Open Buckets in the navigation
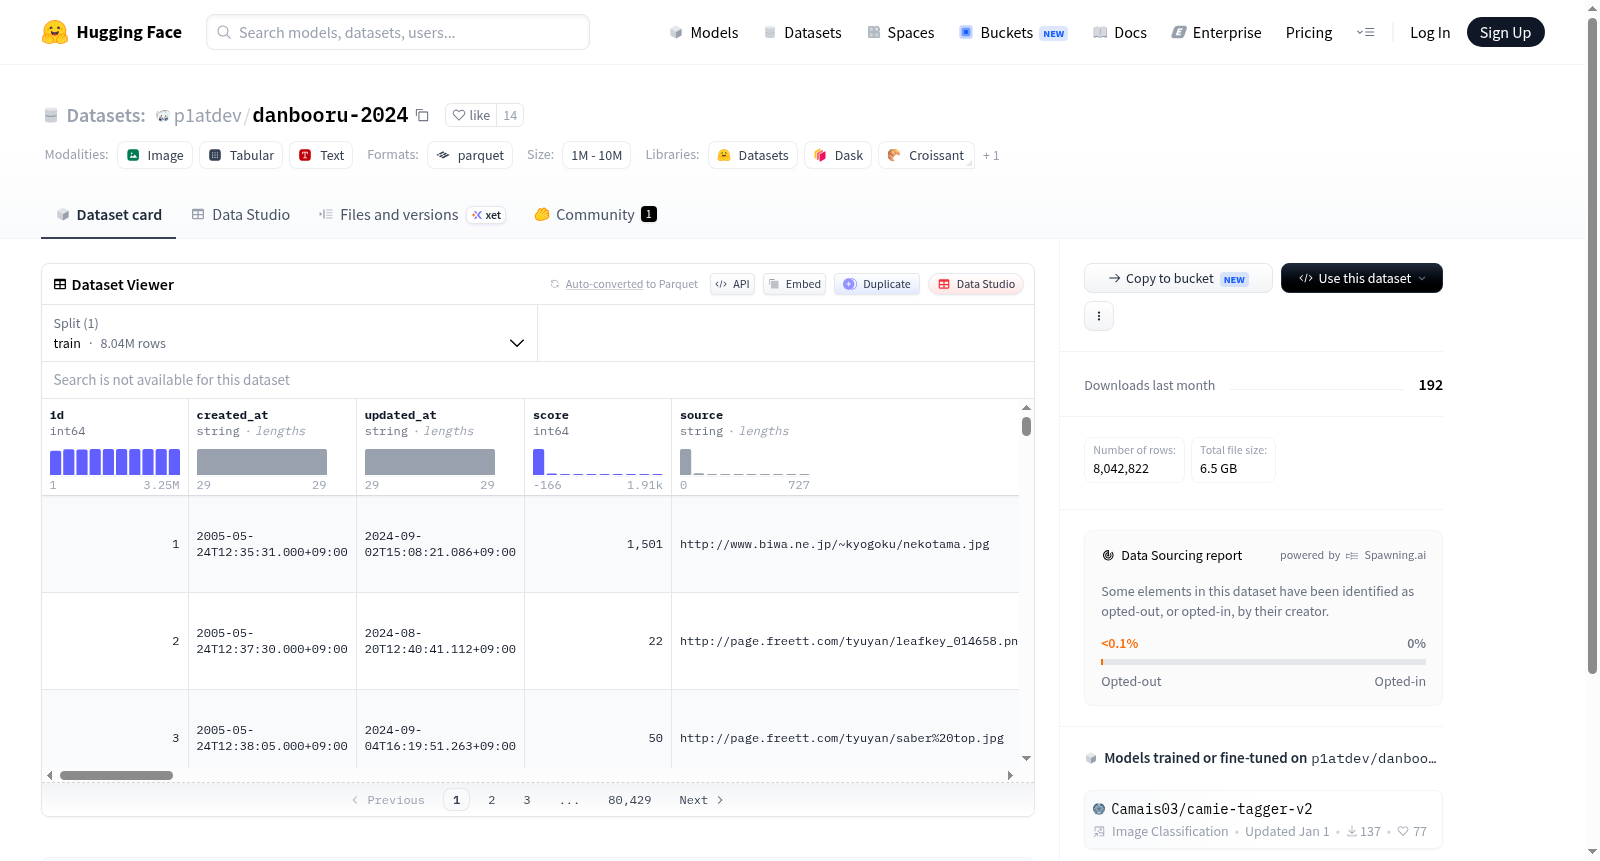This screenshot has width=1600, height=861. coord(1013,32)
